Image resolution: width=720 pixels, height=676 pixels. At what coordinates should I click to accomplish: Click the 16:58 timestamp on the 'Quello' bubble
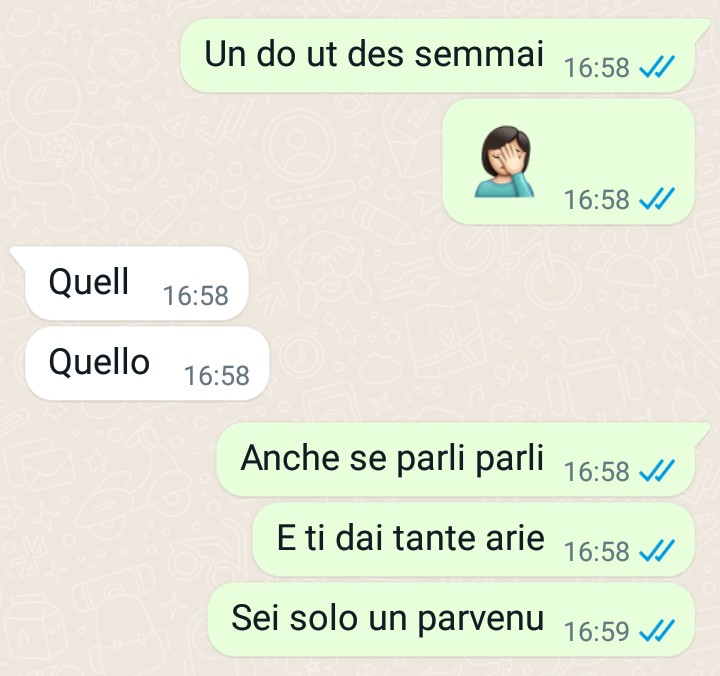(x=217, y=375)
